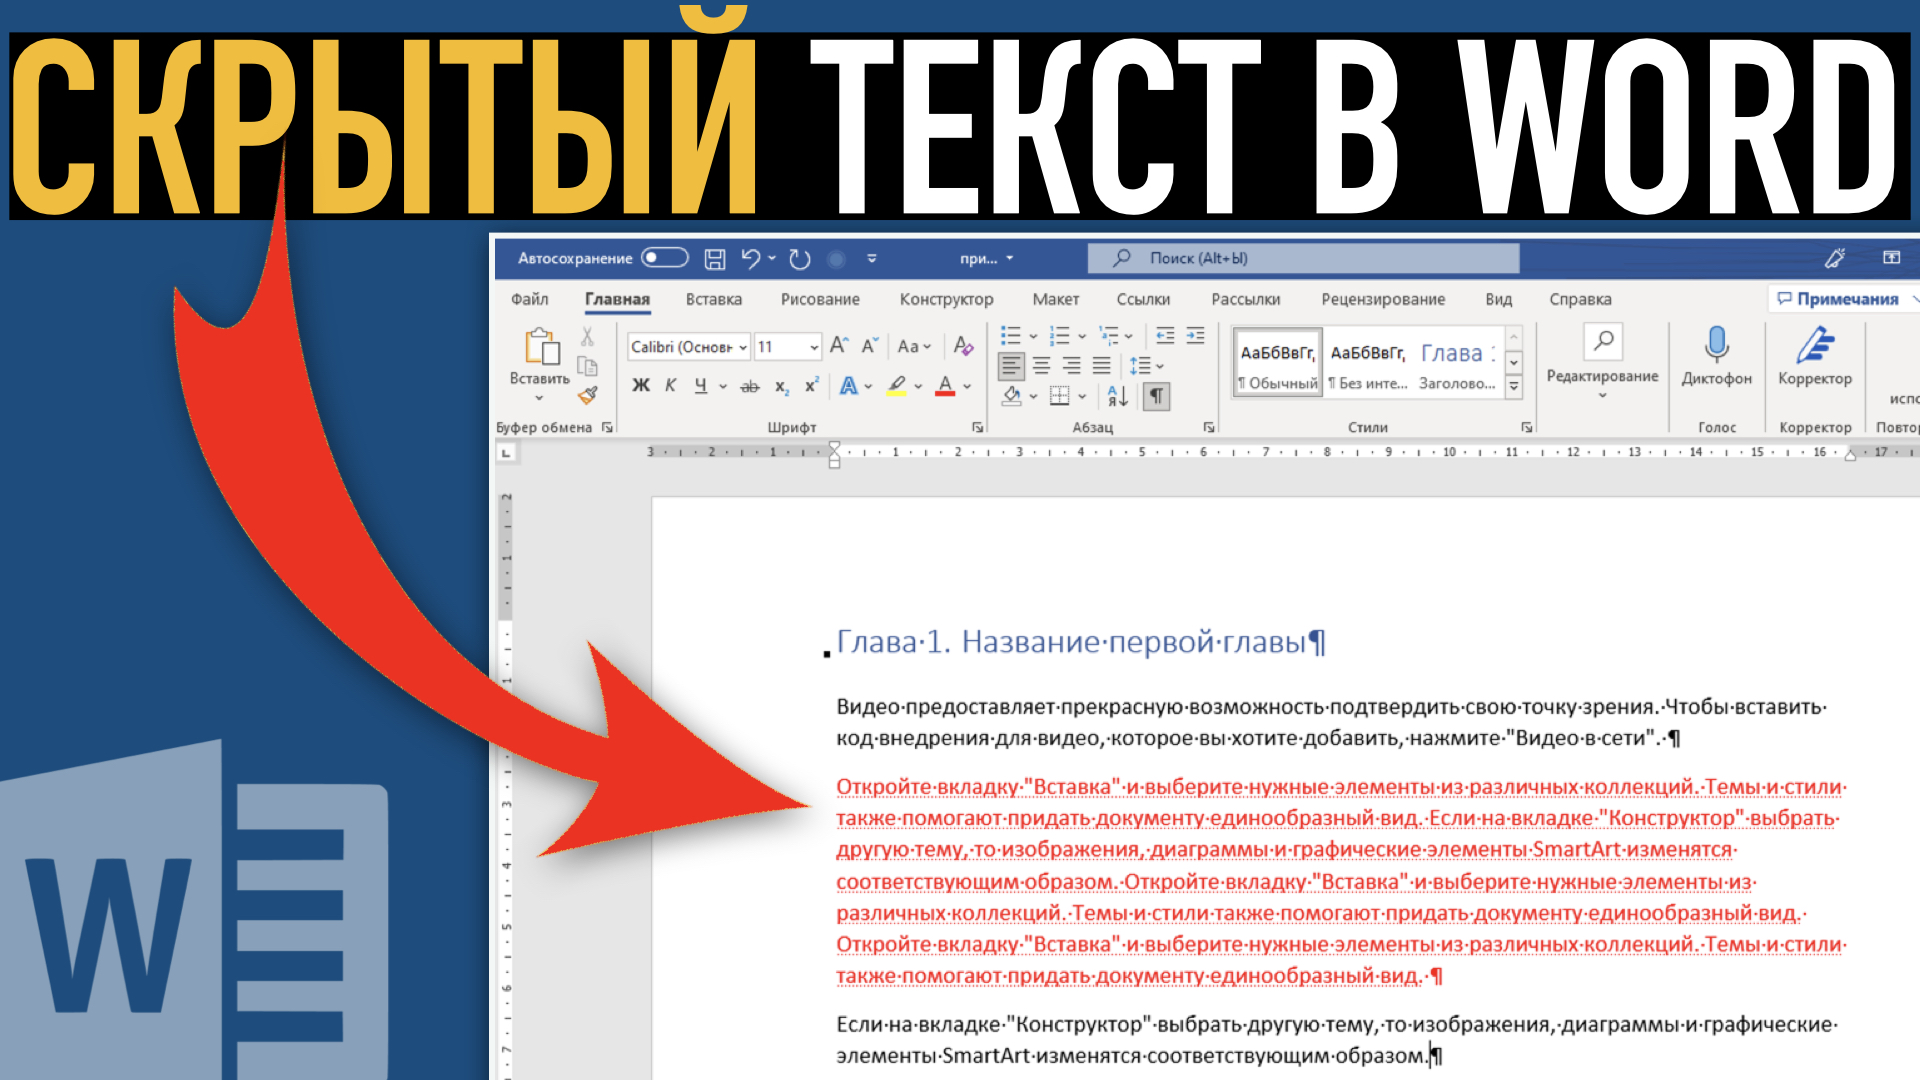Click the Примечания button
This screenshot has height=1080, width=1920.
(x=1838, y=299)
